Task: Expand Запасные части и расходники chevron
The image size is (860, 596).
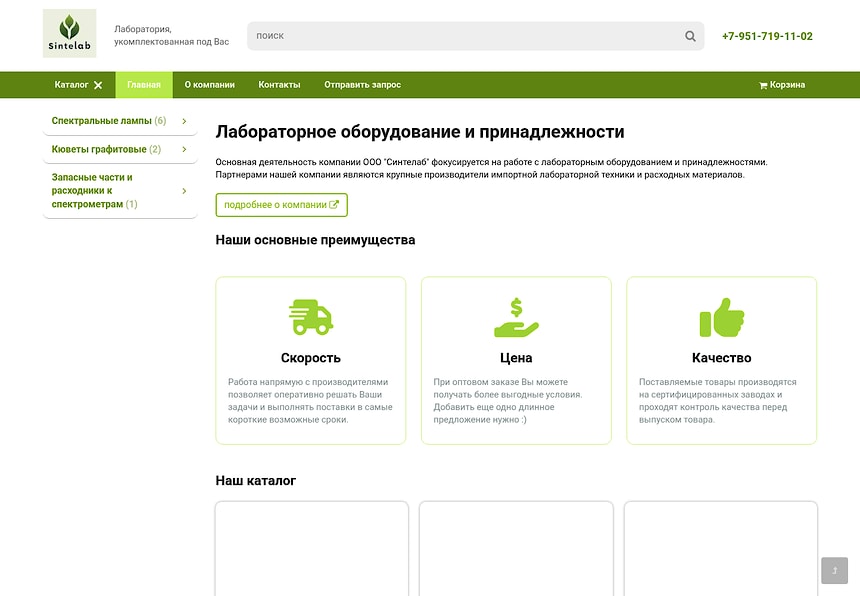Action: [184, 191]
